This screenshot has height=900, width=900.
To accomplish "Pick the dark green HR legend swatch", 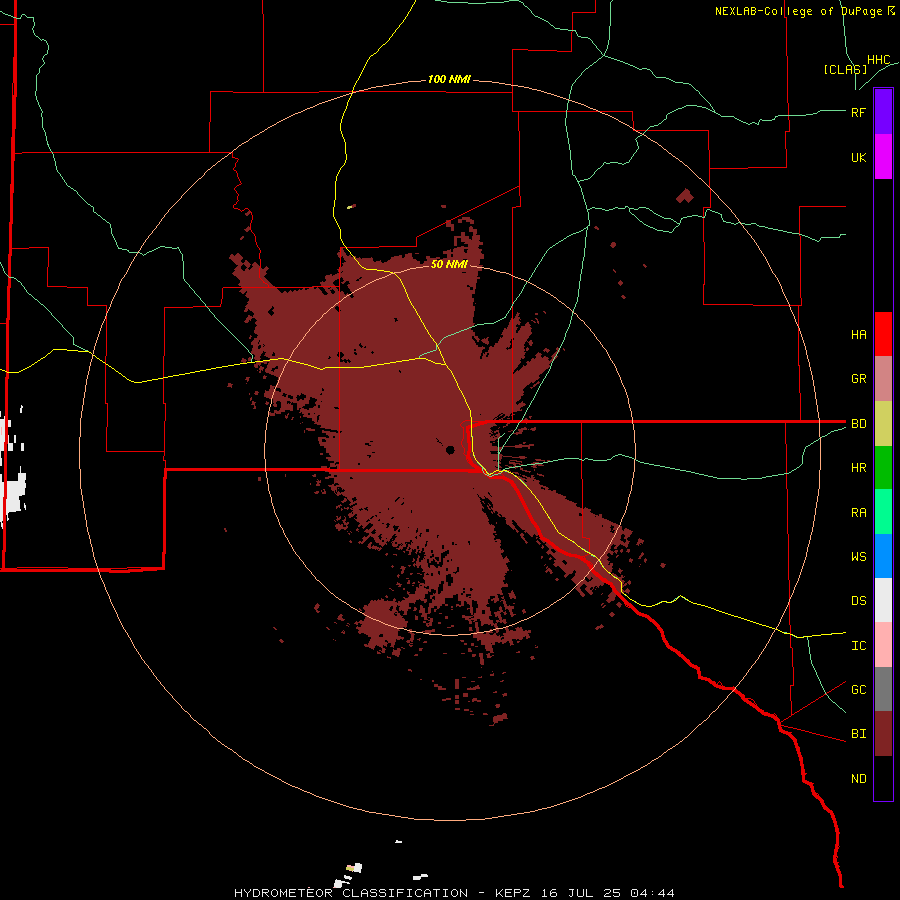I will tap(883, 468).
